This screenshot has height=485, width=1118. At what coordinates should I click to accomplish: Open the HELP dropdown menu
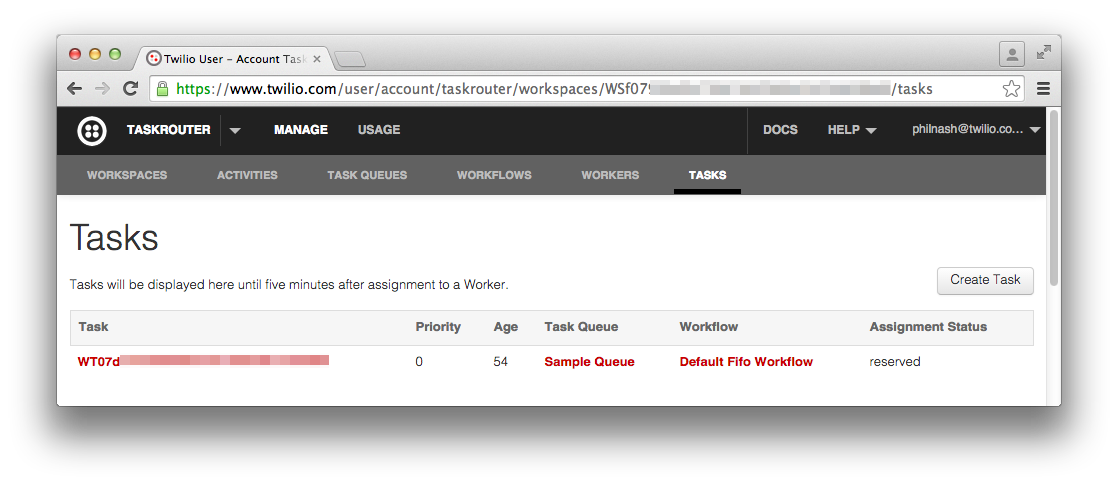(x=852, y=130)
